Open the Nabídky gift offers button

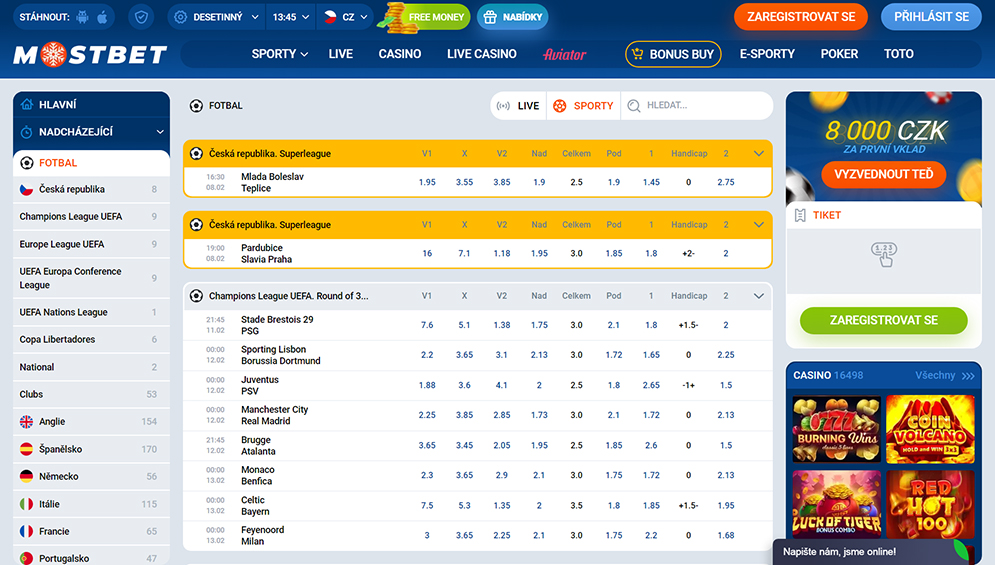click(x=512, y=17)
